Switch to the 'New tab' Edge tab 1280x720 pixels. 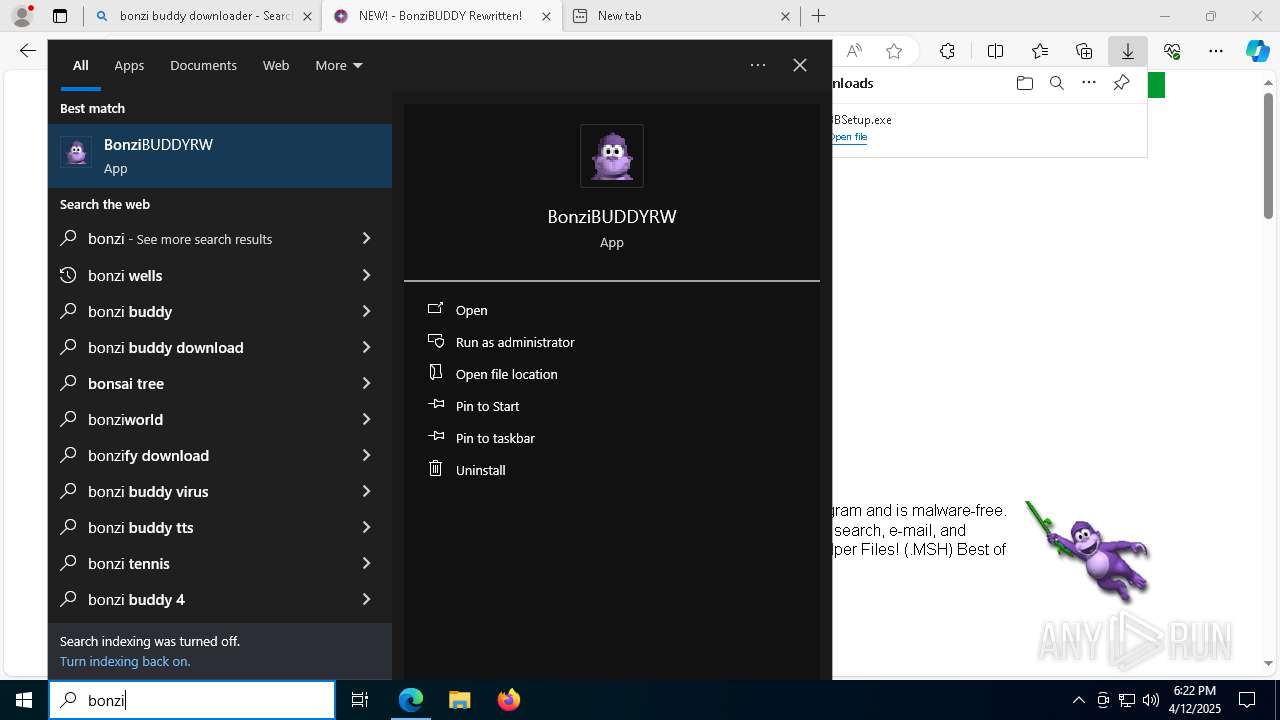click(680, 16)
